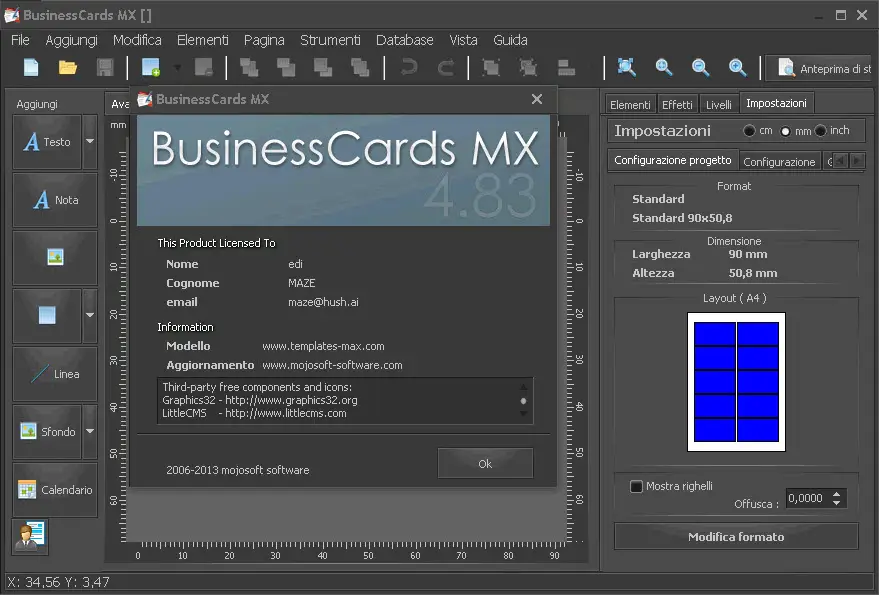Add a Testo text element
This screenshot has width=879, height=595.
(47, 142)
